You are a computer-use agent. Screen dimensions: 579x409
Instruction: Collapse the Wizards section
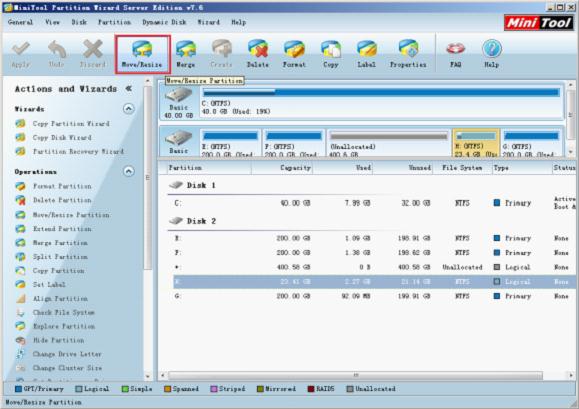(x=129, y=109)
